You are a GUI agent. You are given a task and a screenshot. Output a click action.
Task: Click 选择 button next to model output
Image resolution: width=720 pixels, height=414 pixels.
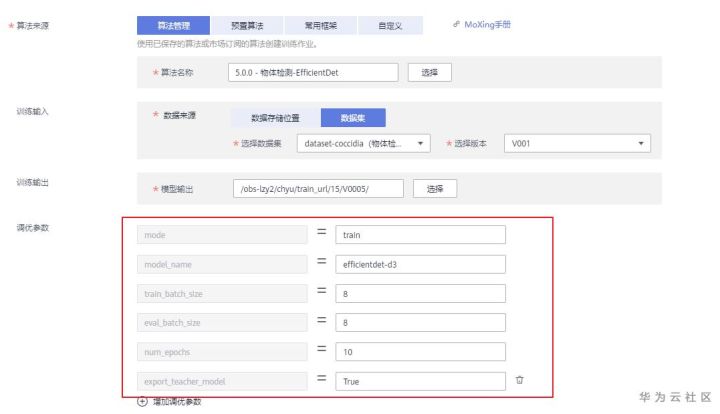(435, 189)
